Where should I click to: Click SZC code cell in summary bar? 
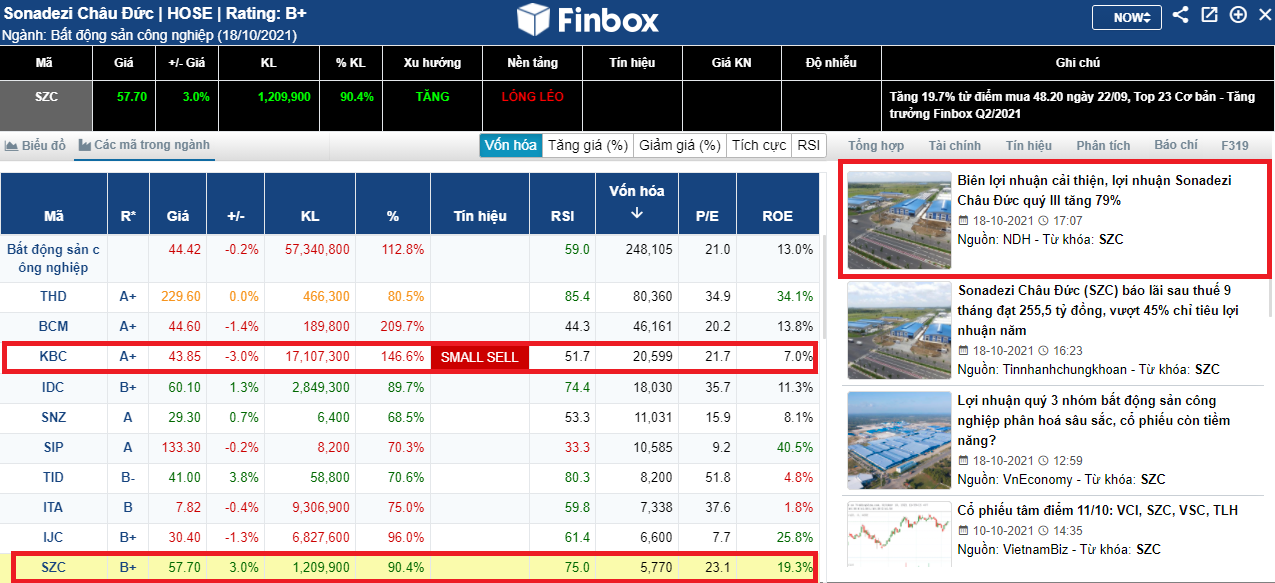pos(45,103)
